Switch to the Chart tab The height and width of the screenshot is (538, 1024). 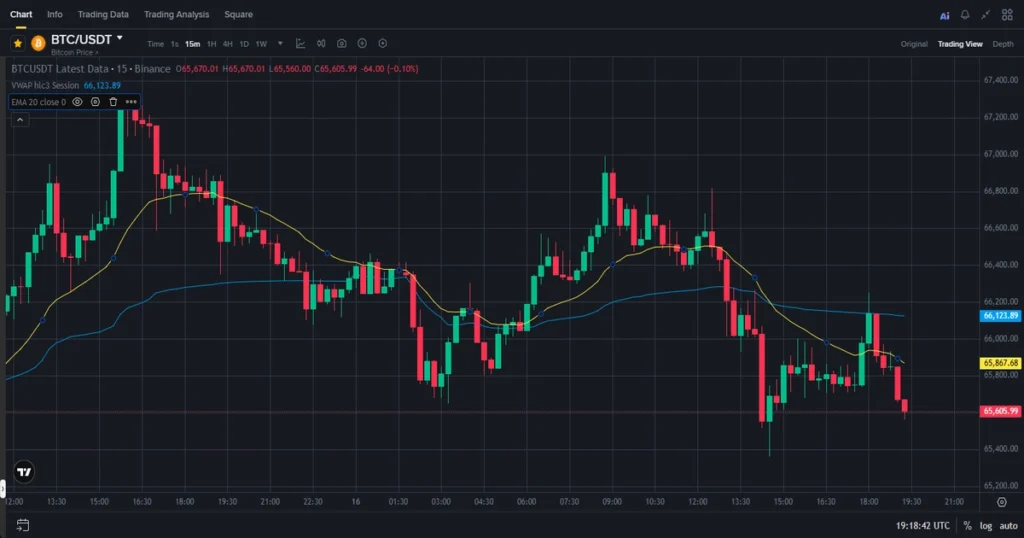pyautogui.click(x=21, y=14)
